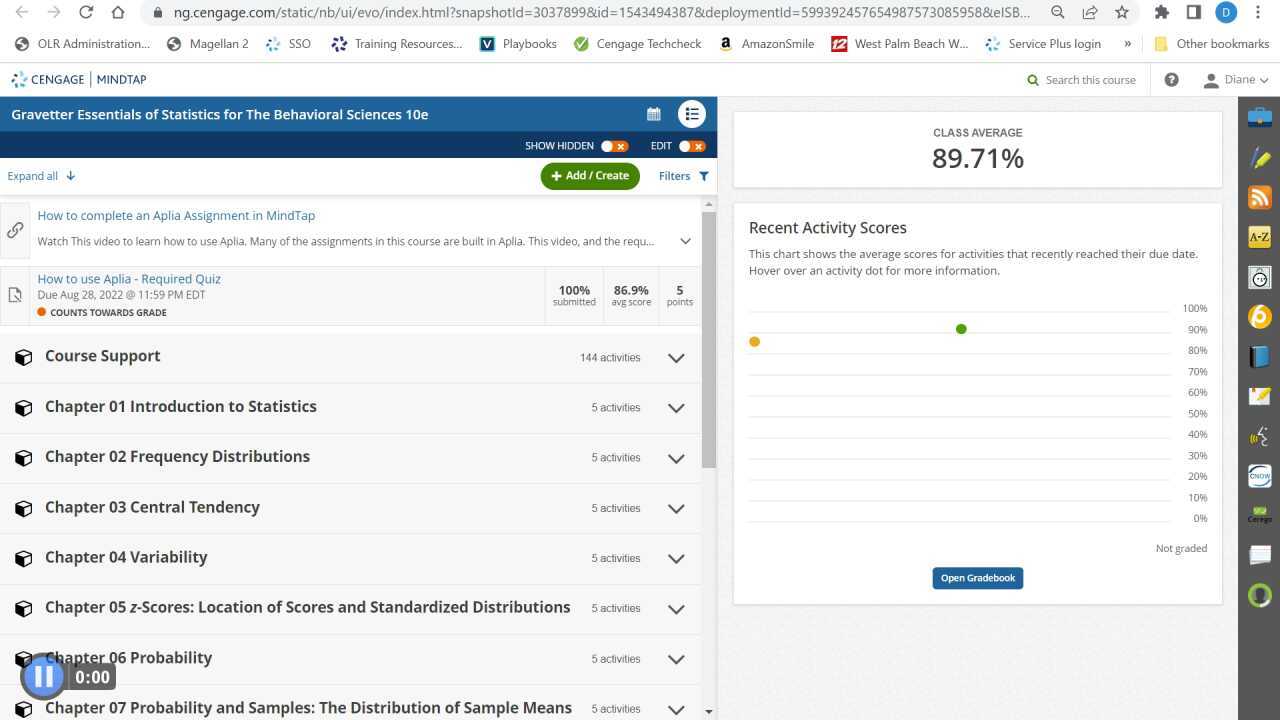Viewport: 1280px width, 720px height.
Task: Open the How to use Aplia Required Quiz
Action: pos(129,278)
